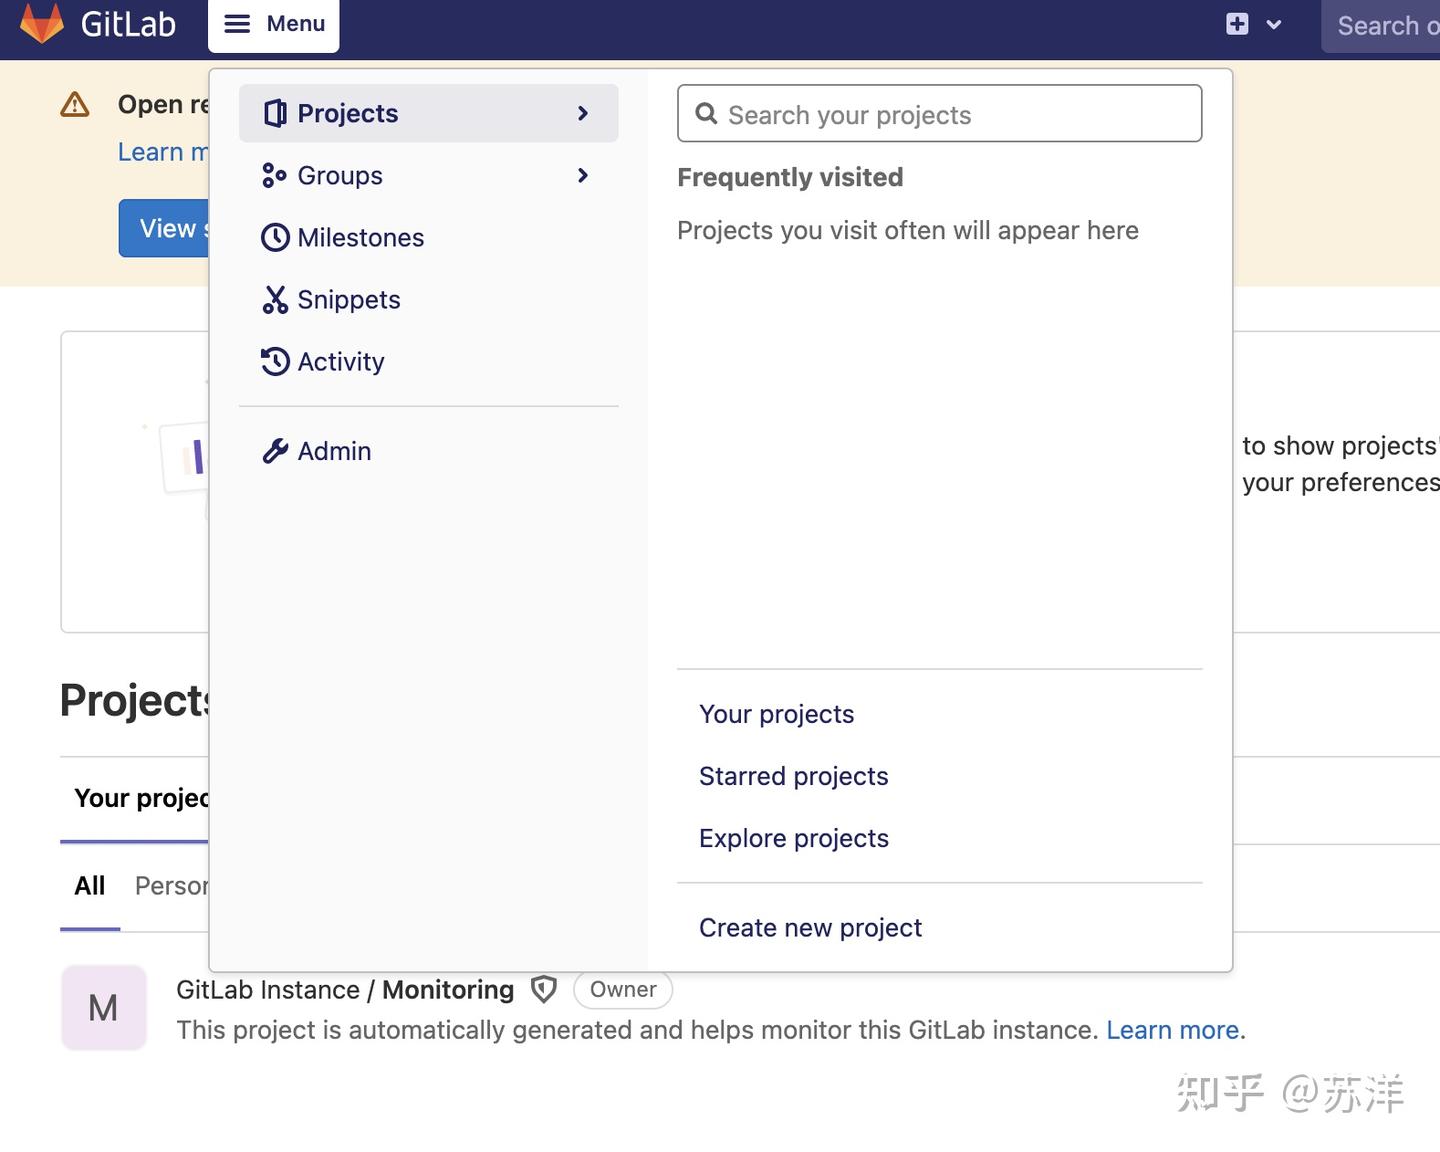Screen dimensions: 1440x1152
Task: Select the Projects icon in the menu
Action: click(x=275, y=113)
